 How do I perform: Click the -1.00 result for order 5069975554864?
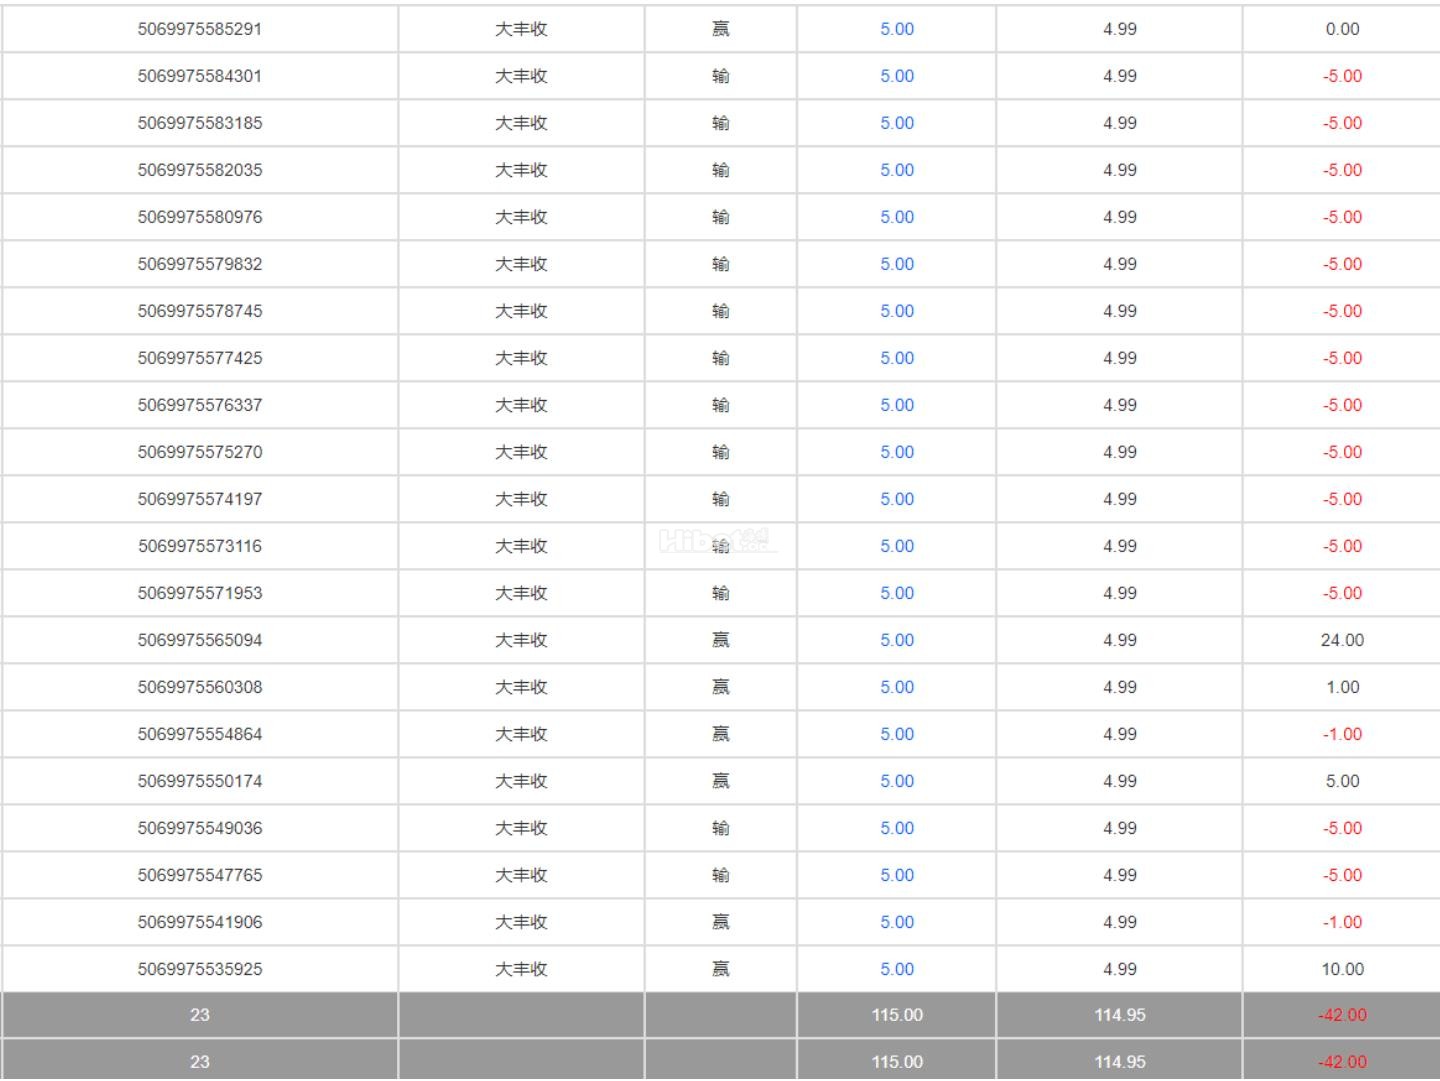1341,734
